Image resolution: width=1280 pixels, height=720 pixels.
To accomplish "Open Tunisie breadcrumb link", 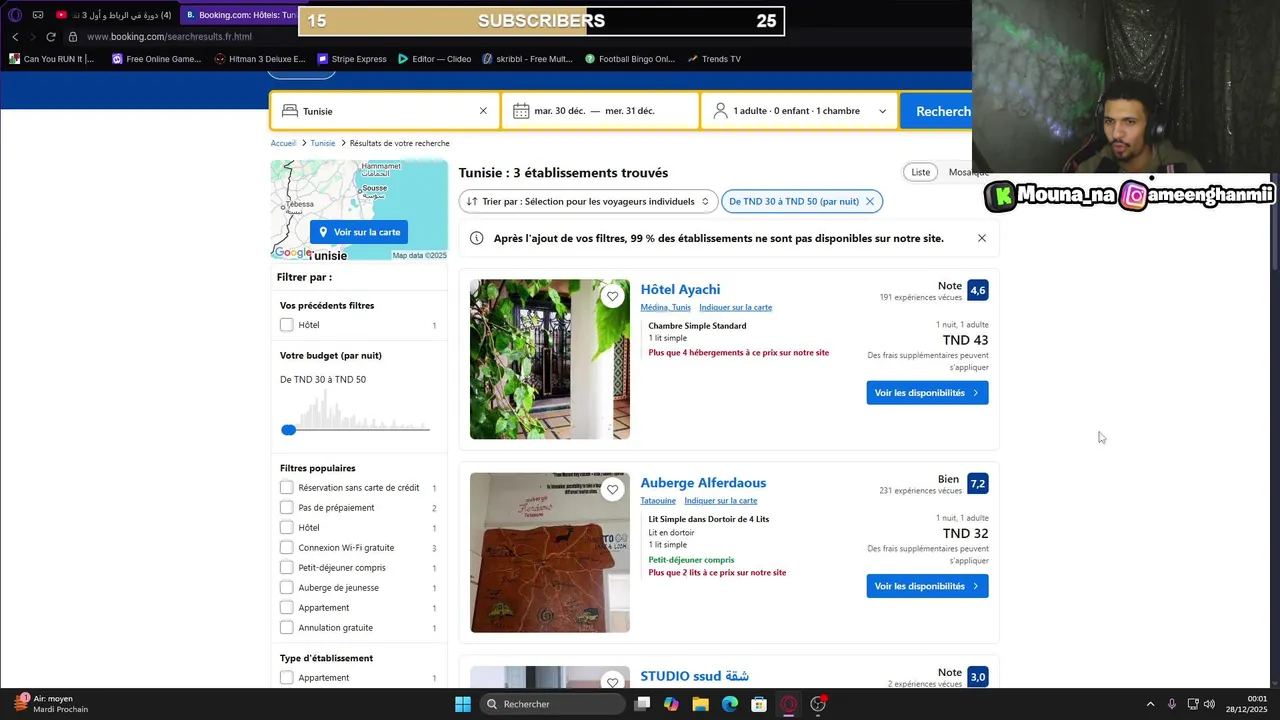I will pyautogui.click(x=323, y=143).
